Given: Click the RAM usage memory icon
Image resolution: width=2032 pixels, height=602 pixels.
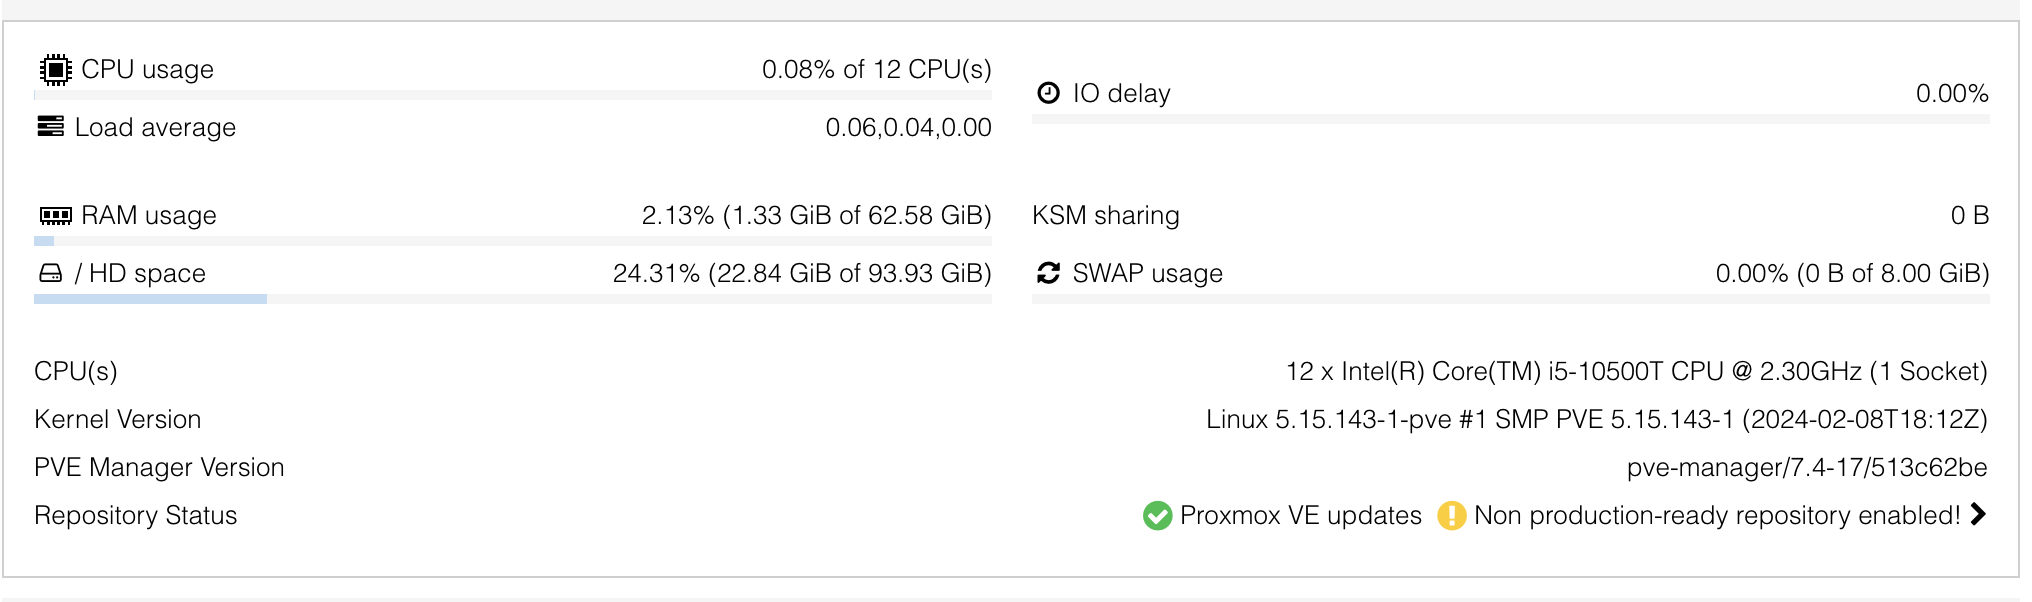Looking at the screenshot, I should pos(56,216).
